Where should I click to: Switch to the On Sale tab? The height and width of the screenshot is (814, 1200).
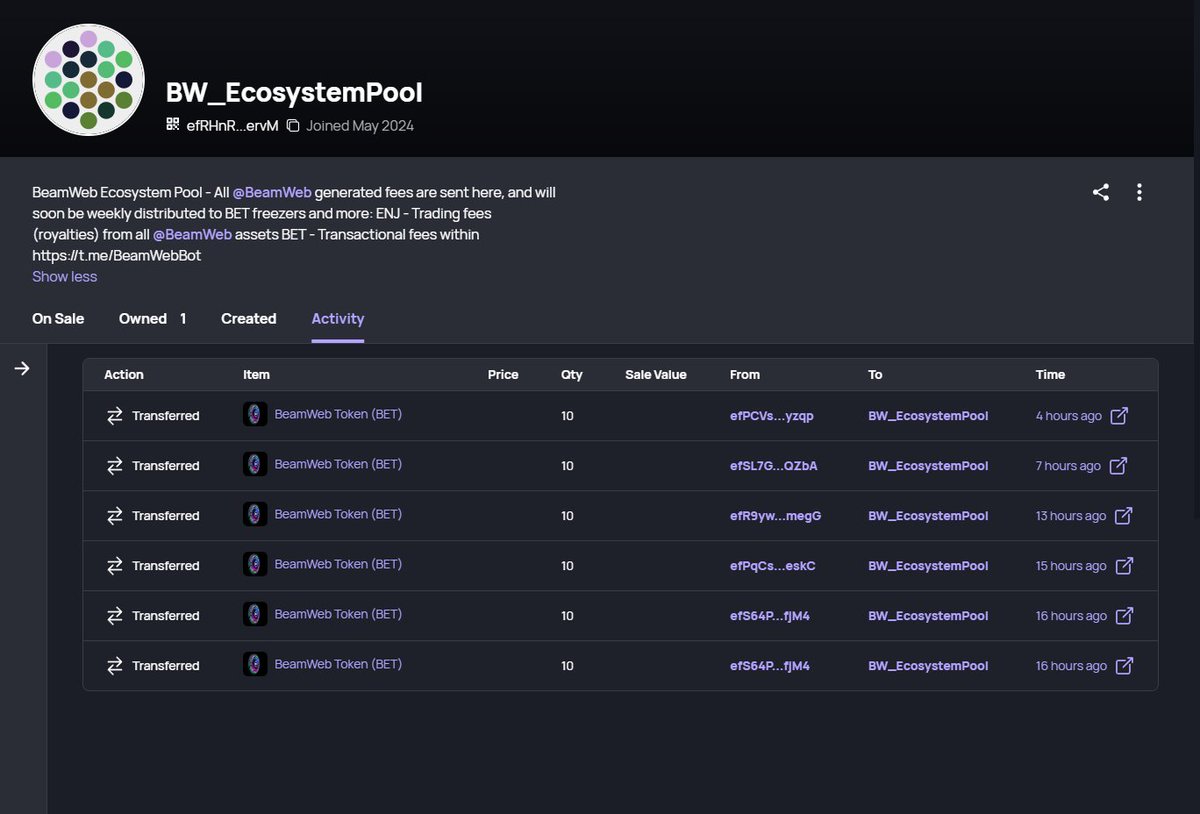click(x=58, y=318)
